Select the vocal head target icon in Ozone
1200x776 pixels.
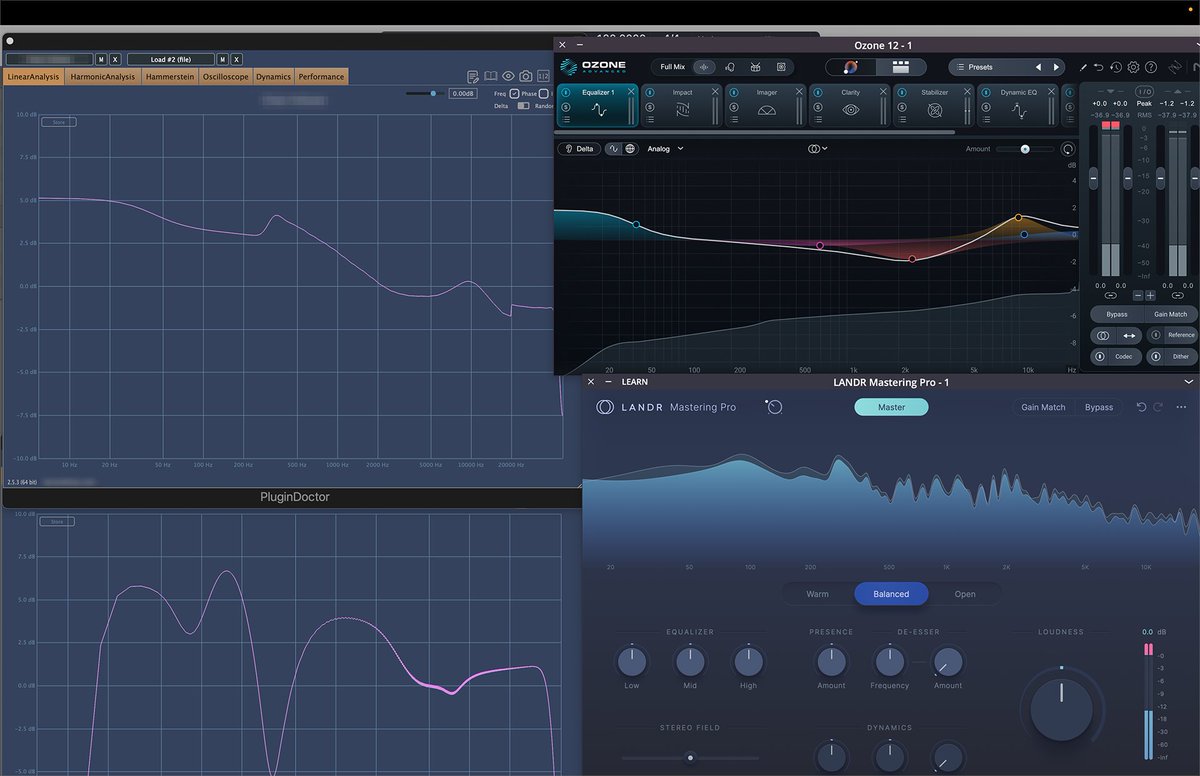click(730, 67)
